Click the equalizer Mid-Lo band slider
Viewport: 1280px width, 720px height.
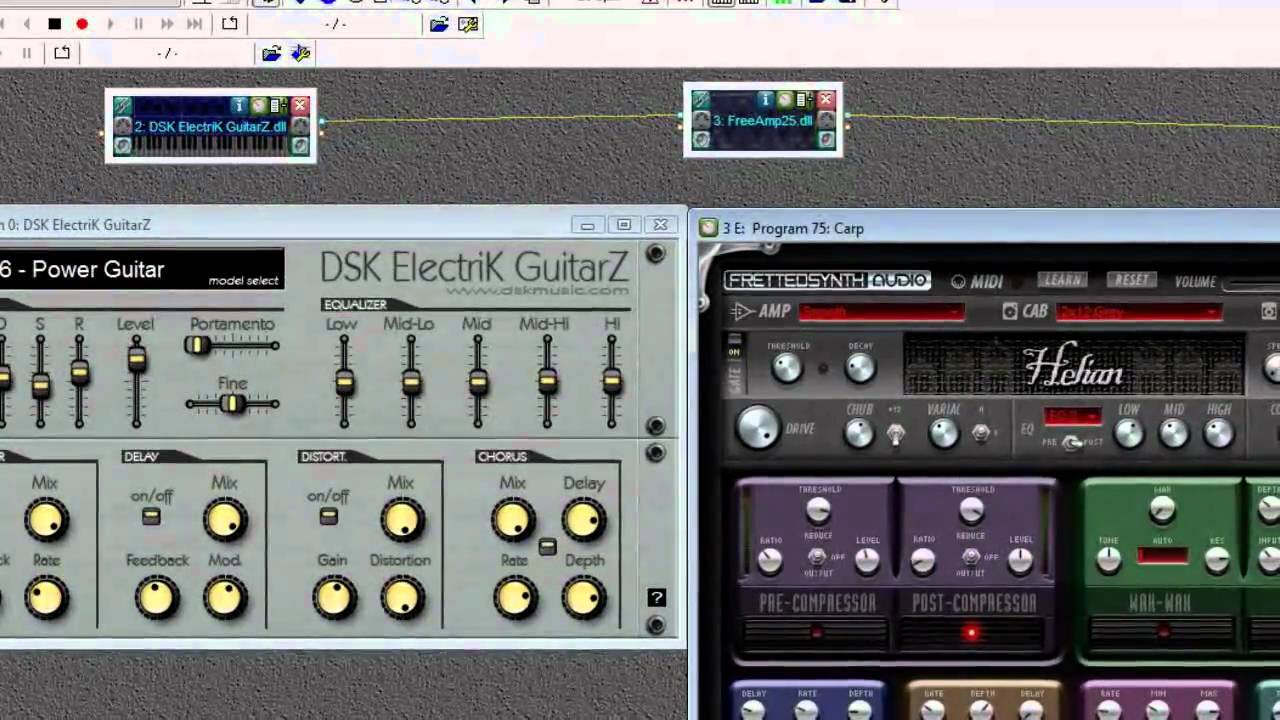411,382
